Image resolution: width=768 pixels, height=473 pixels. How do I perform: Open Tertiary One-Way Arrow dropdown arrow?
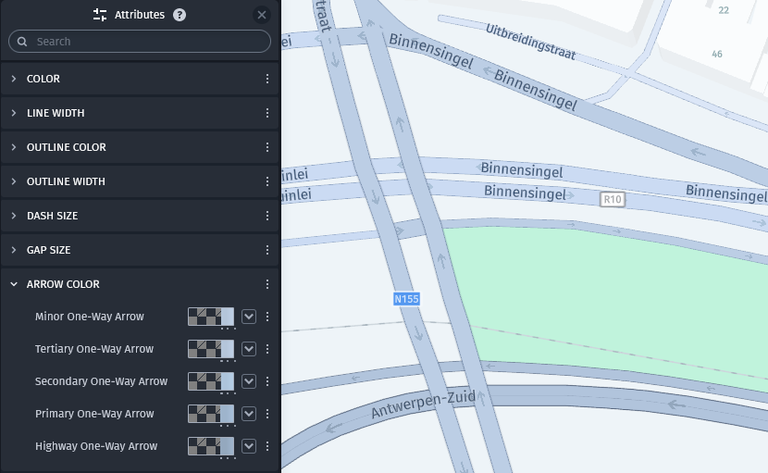pos(249,349)
